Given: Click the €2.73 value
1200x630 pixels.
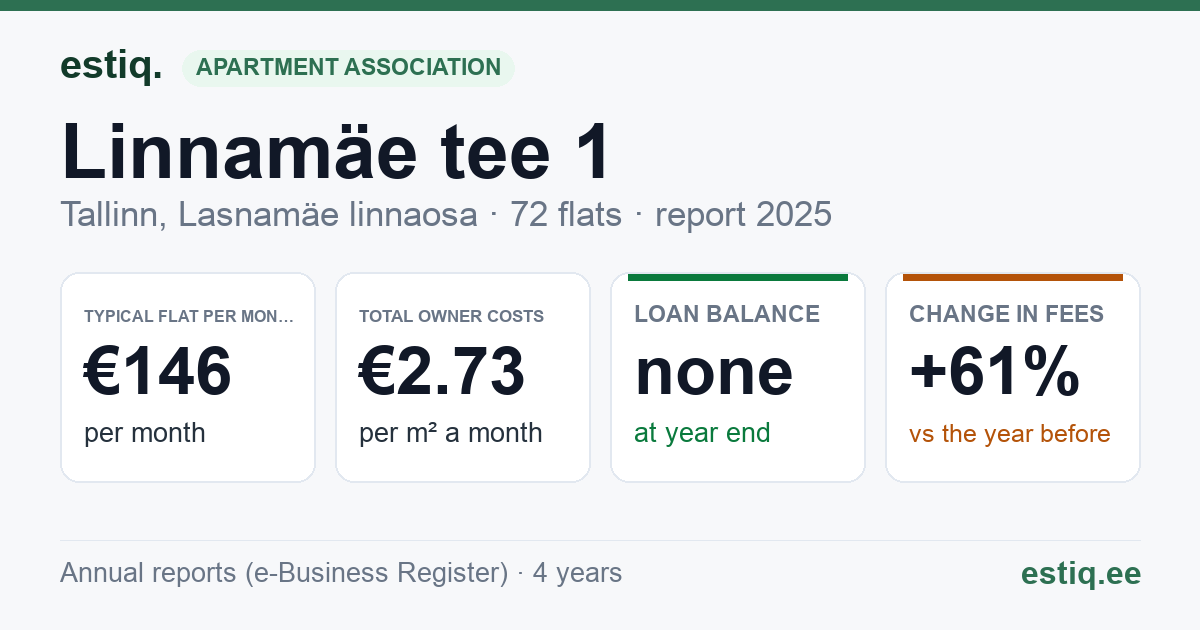Looking at the screenshot, I should 442,371.
